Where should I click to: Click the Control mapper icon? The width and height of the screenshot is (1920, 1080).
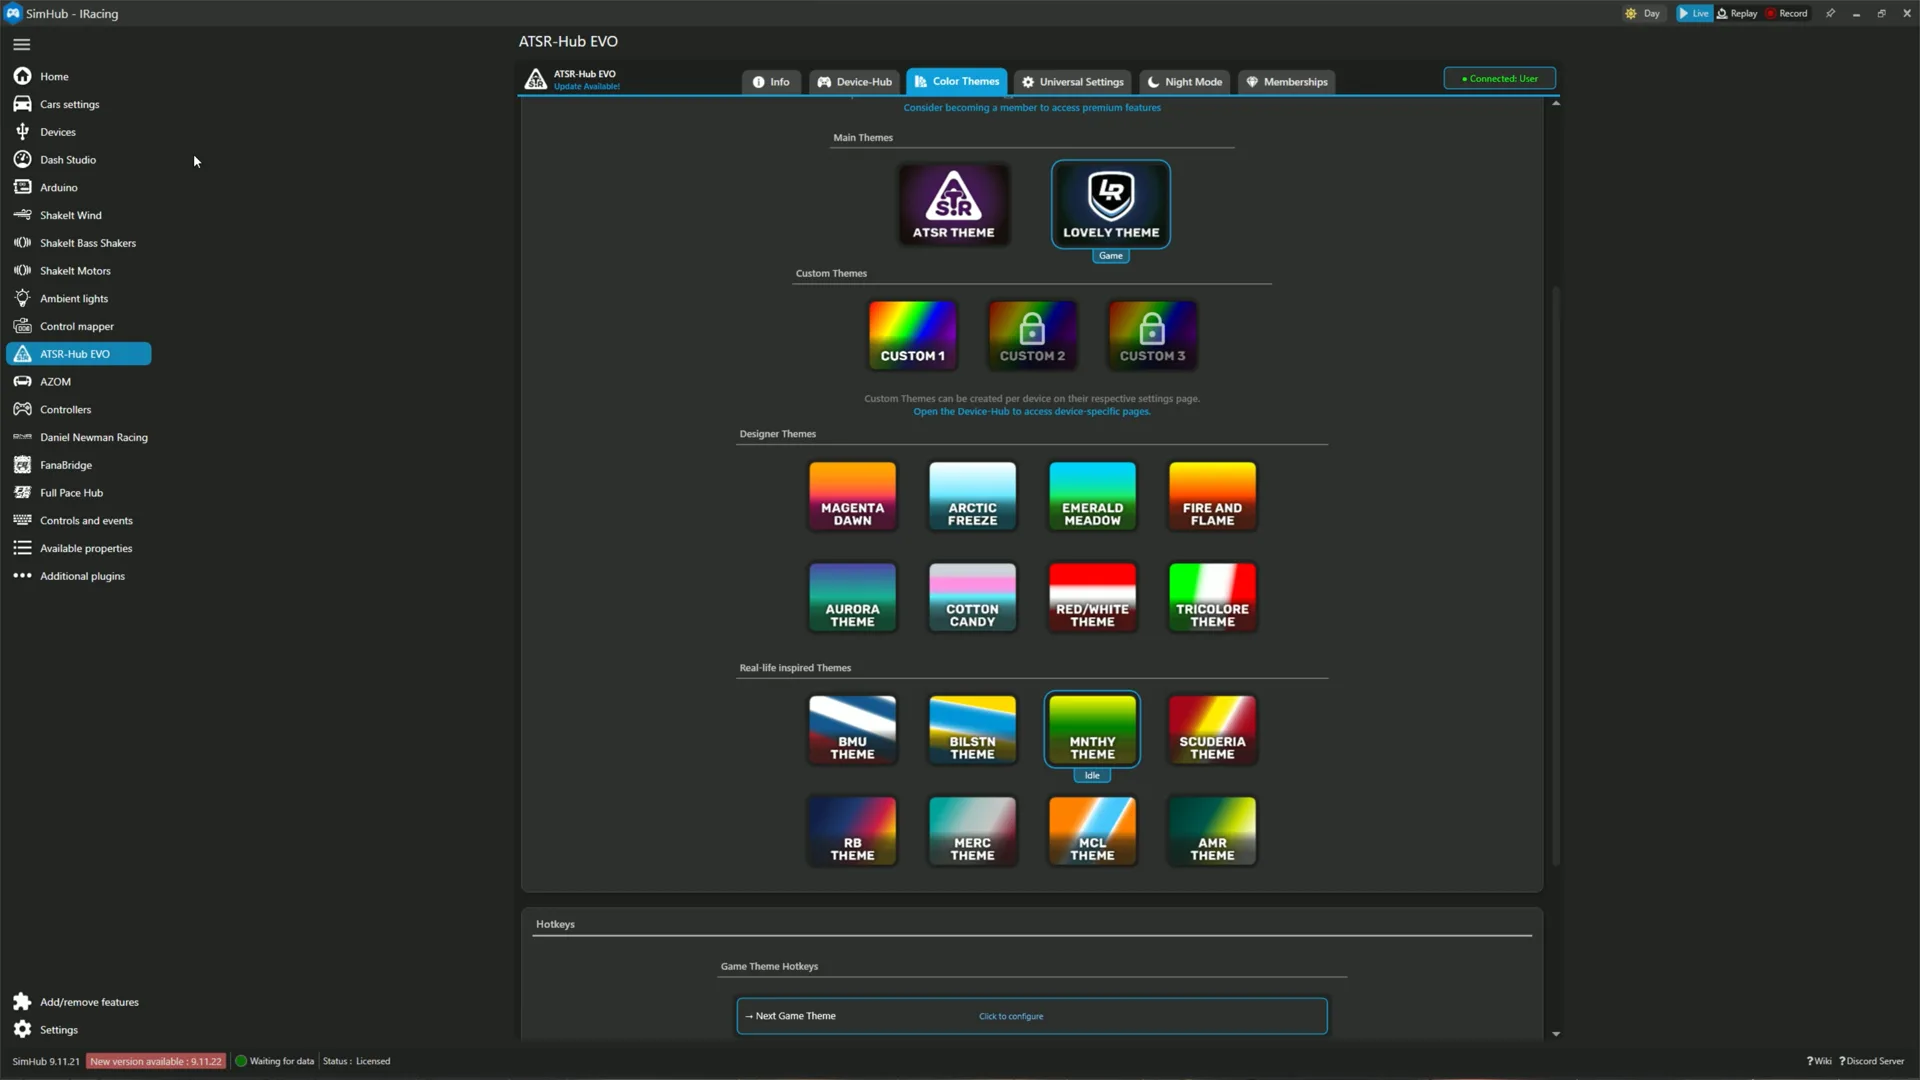[x=22, y=326]
